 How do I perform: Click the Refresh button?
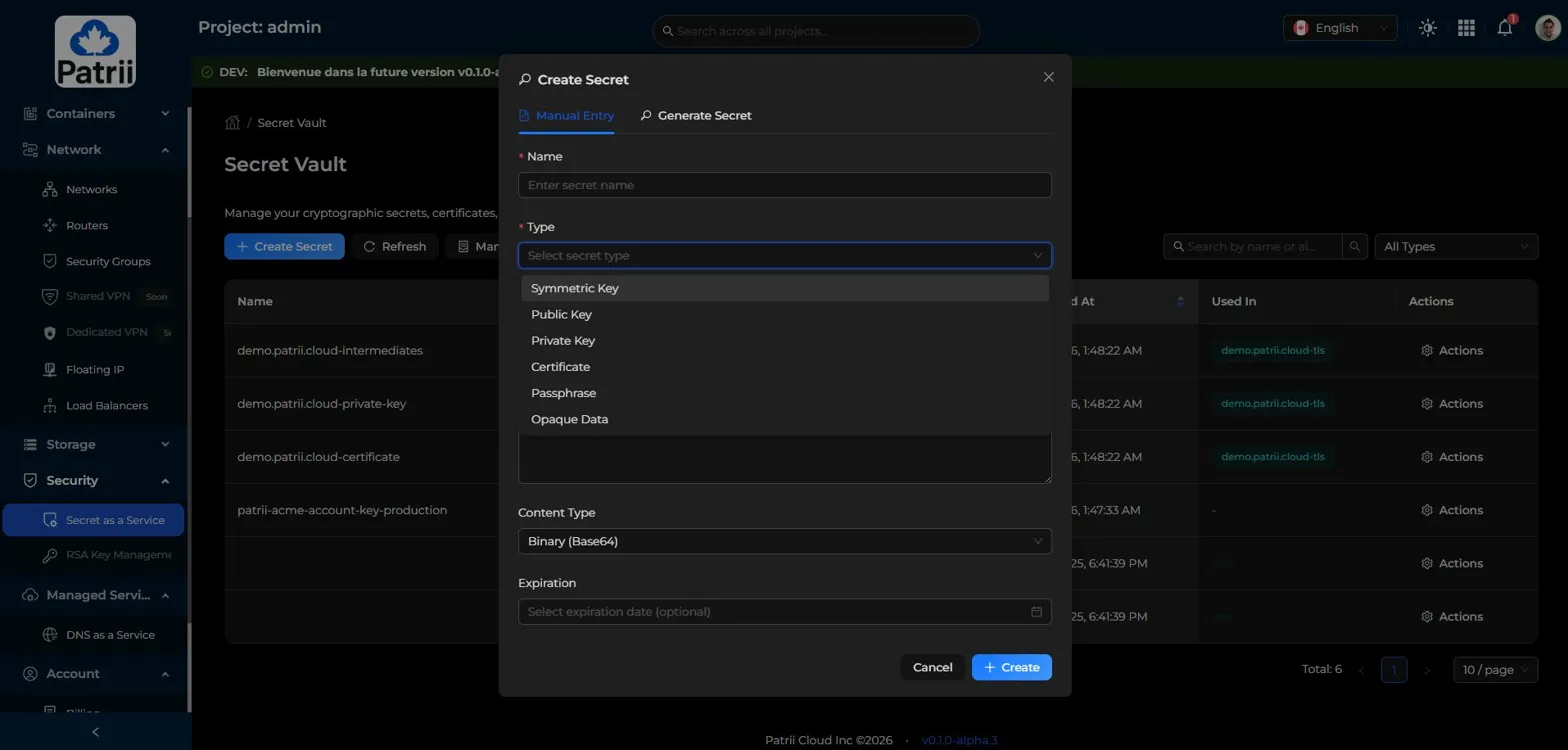coord(394,246)
